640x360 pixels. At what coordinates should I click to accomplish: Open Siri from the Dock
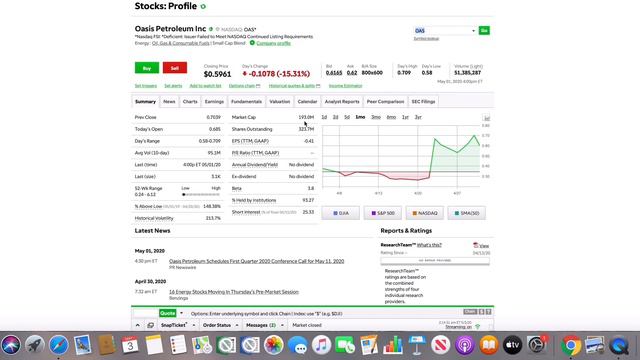(11, 345)
